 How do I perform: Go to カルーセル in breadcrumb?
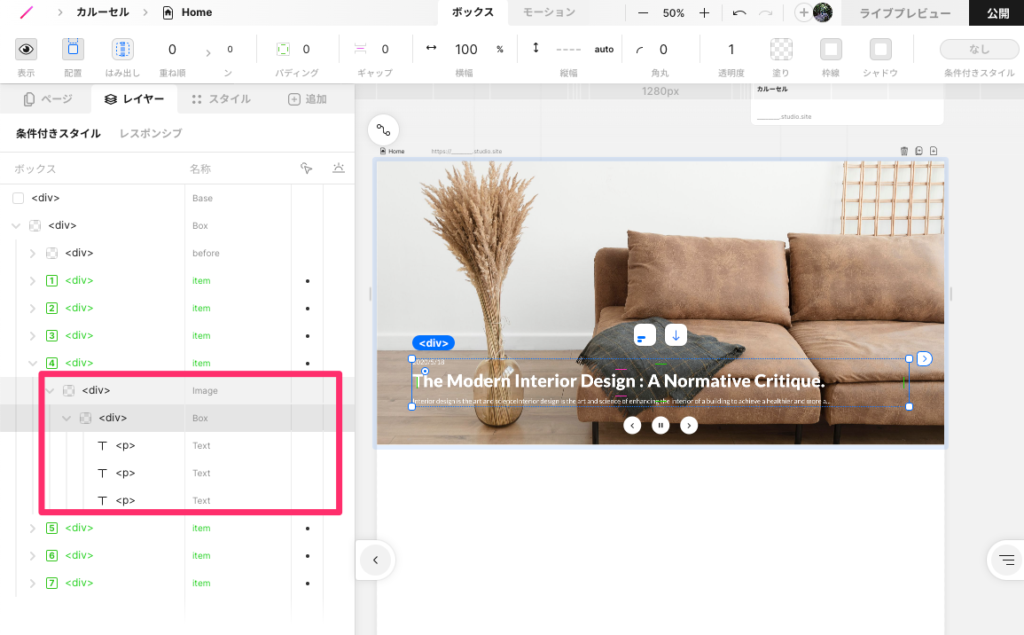tap(103, 12)
